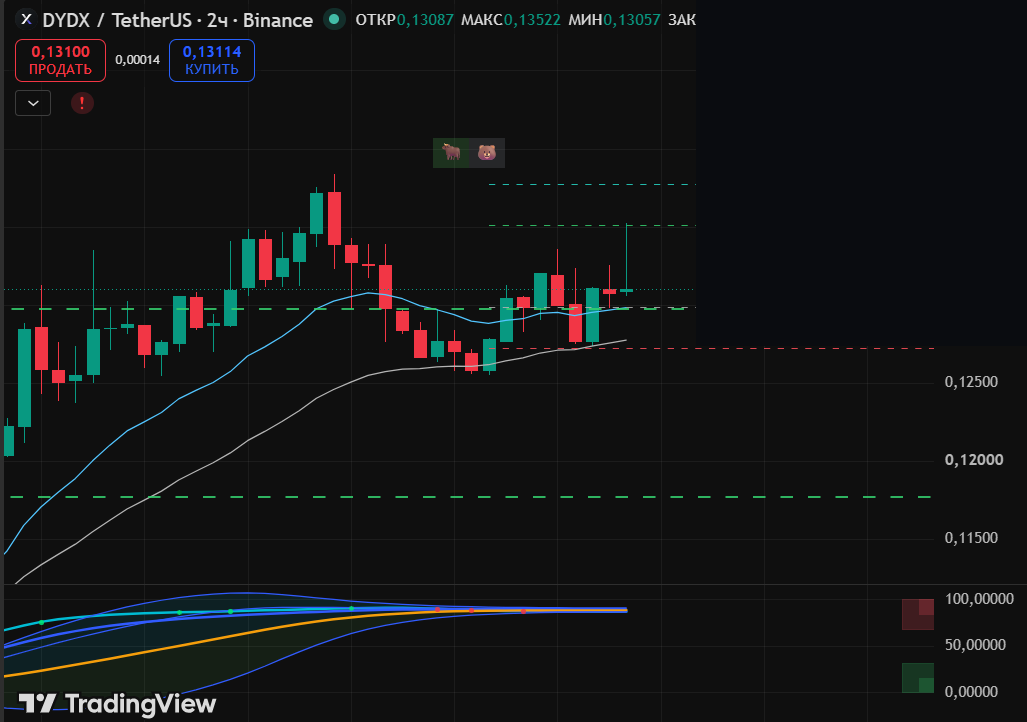The image size is (1027, 722).
Task: Click the red overbought zone swatch
Action: 918,614
